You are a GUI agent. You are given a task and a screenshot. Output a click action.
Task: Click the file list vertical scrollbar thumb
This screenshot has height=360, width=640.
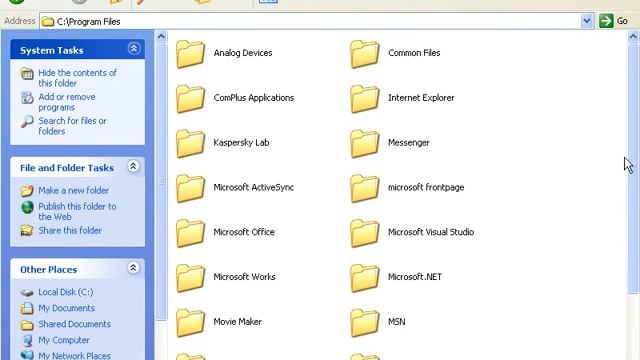pyautogui.click(x=633, y=168)
